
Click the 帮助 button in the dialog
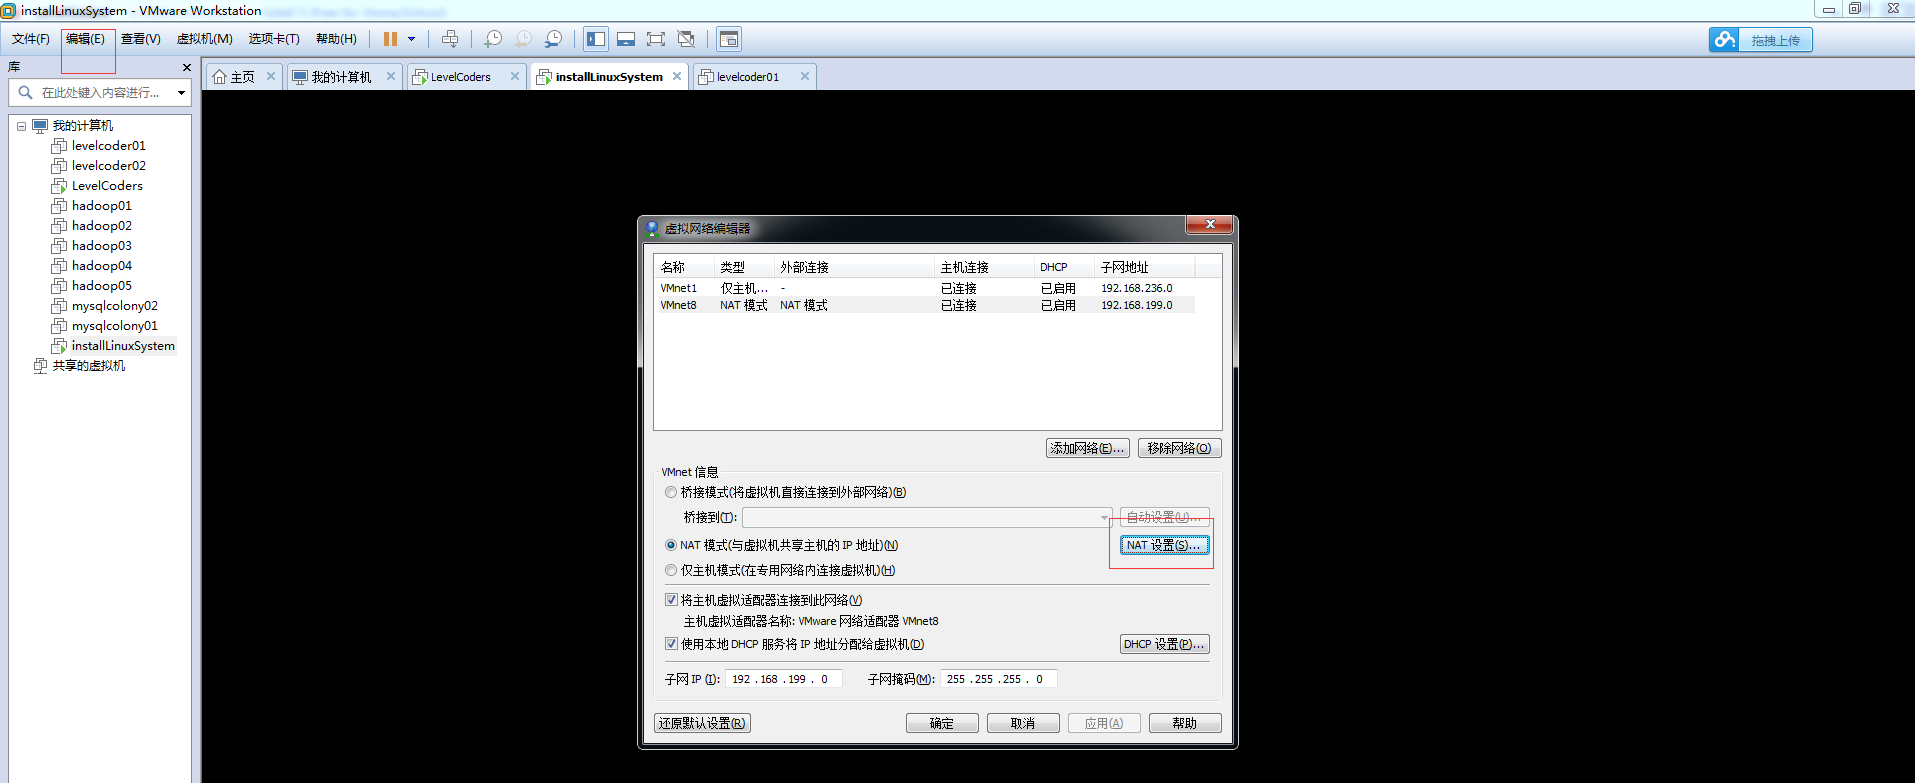click(1185, 723)
